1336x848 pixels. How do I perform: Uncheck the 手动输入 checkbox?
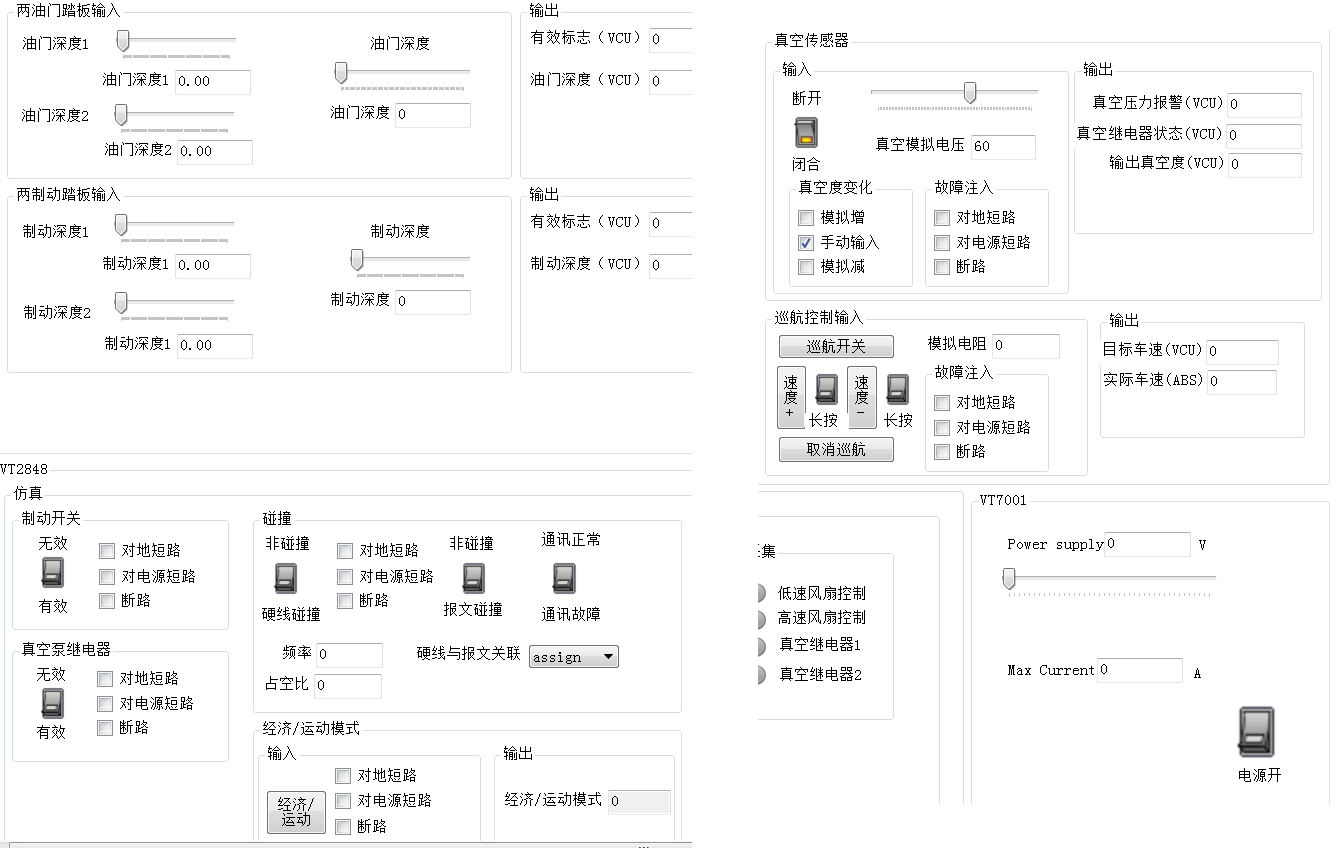[806, 242]
